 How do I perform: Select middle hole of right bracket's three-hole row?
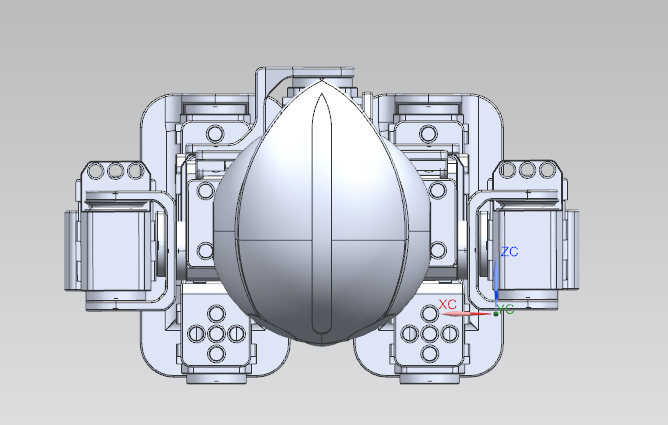[x=527, y=170]
